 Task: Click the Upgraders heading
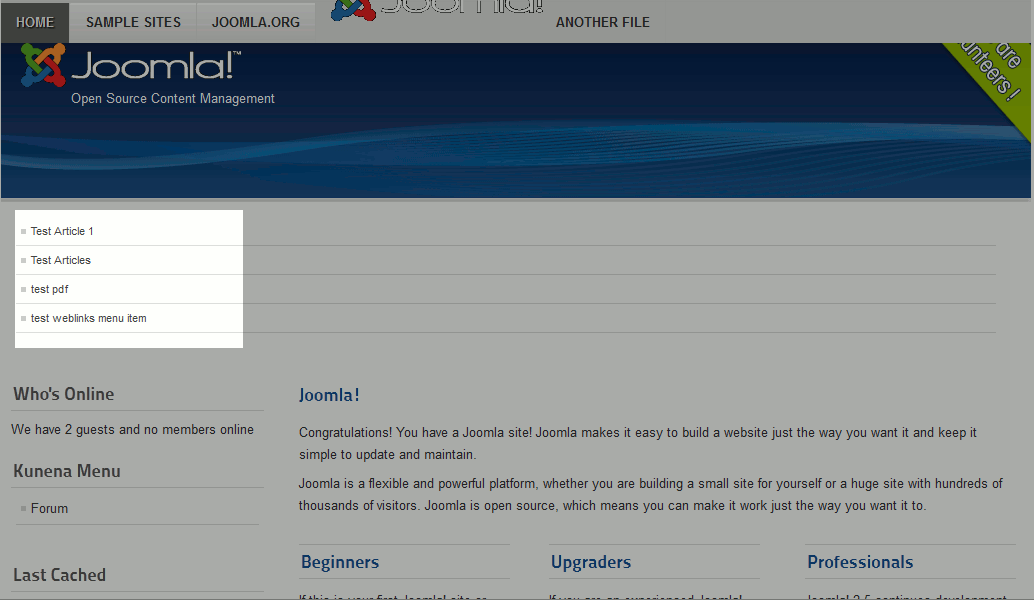(591, 562)
